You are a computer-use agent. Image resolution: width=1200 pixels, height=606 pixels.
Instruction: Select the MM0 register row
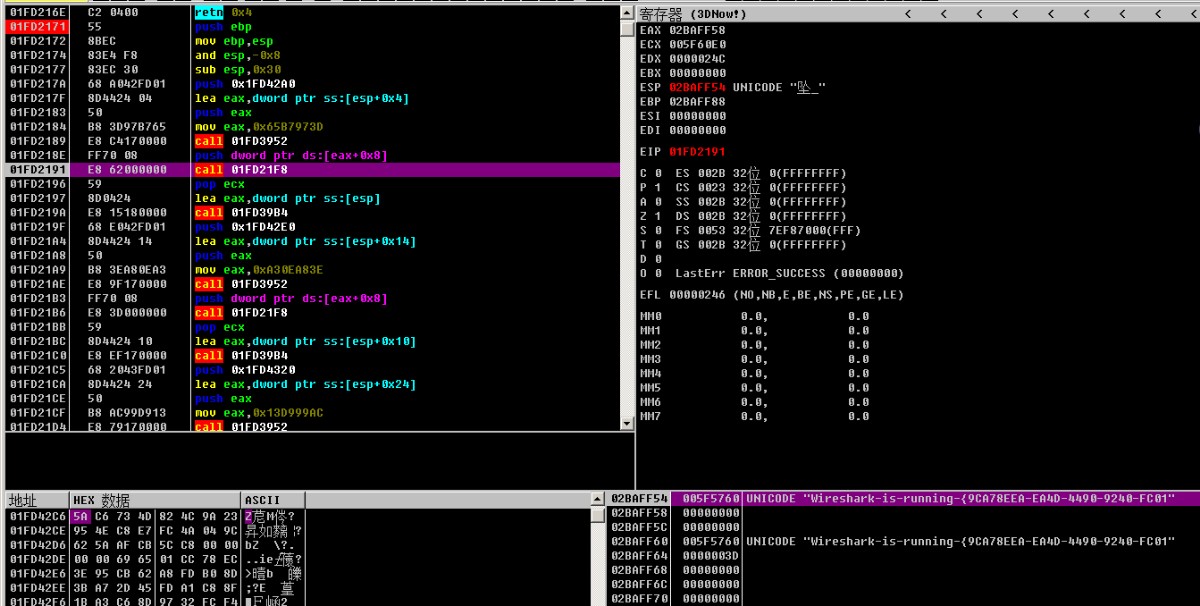pos(755,316)
